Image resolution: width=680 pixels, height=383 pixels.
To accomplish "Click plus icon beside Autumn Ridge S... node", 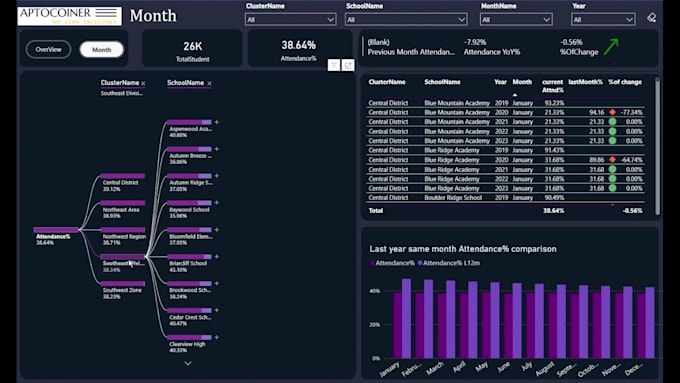I will coord(216,176).
